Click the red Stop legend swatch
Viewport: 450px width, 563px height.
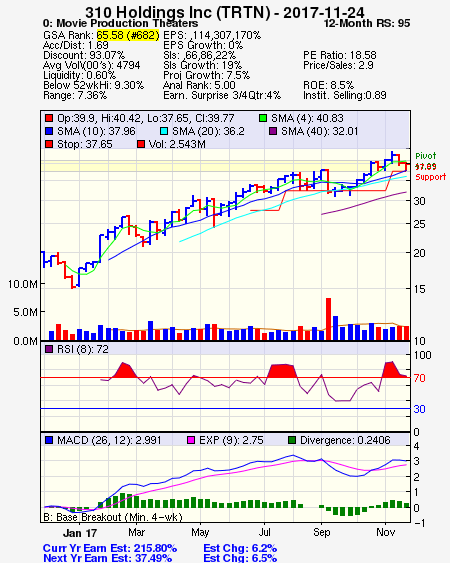(49, 144)
